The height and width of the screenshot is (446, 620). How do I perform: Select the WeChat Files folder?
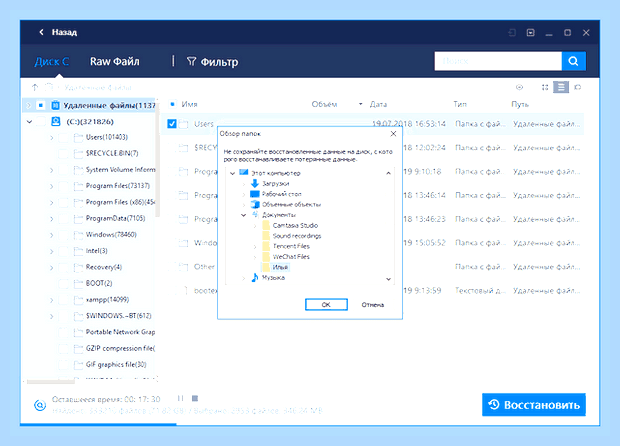(x=291, y=257)
